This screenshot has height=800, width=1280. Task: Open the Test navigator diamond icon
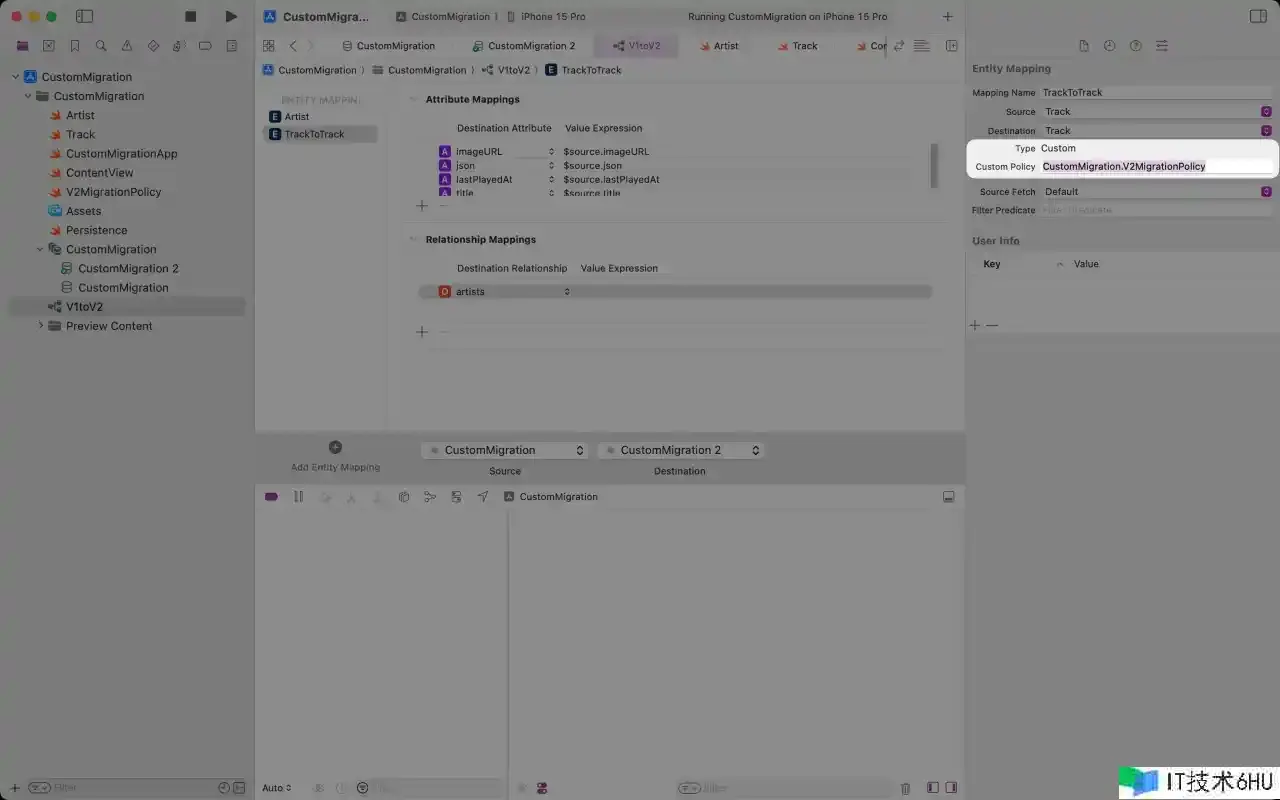coord(153,46)
